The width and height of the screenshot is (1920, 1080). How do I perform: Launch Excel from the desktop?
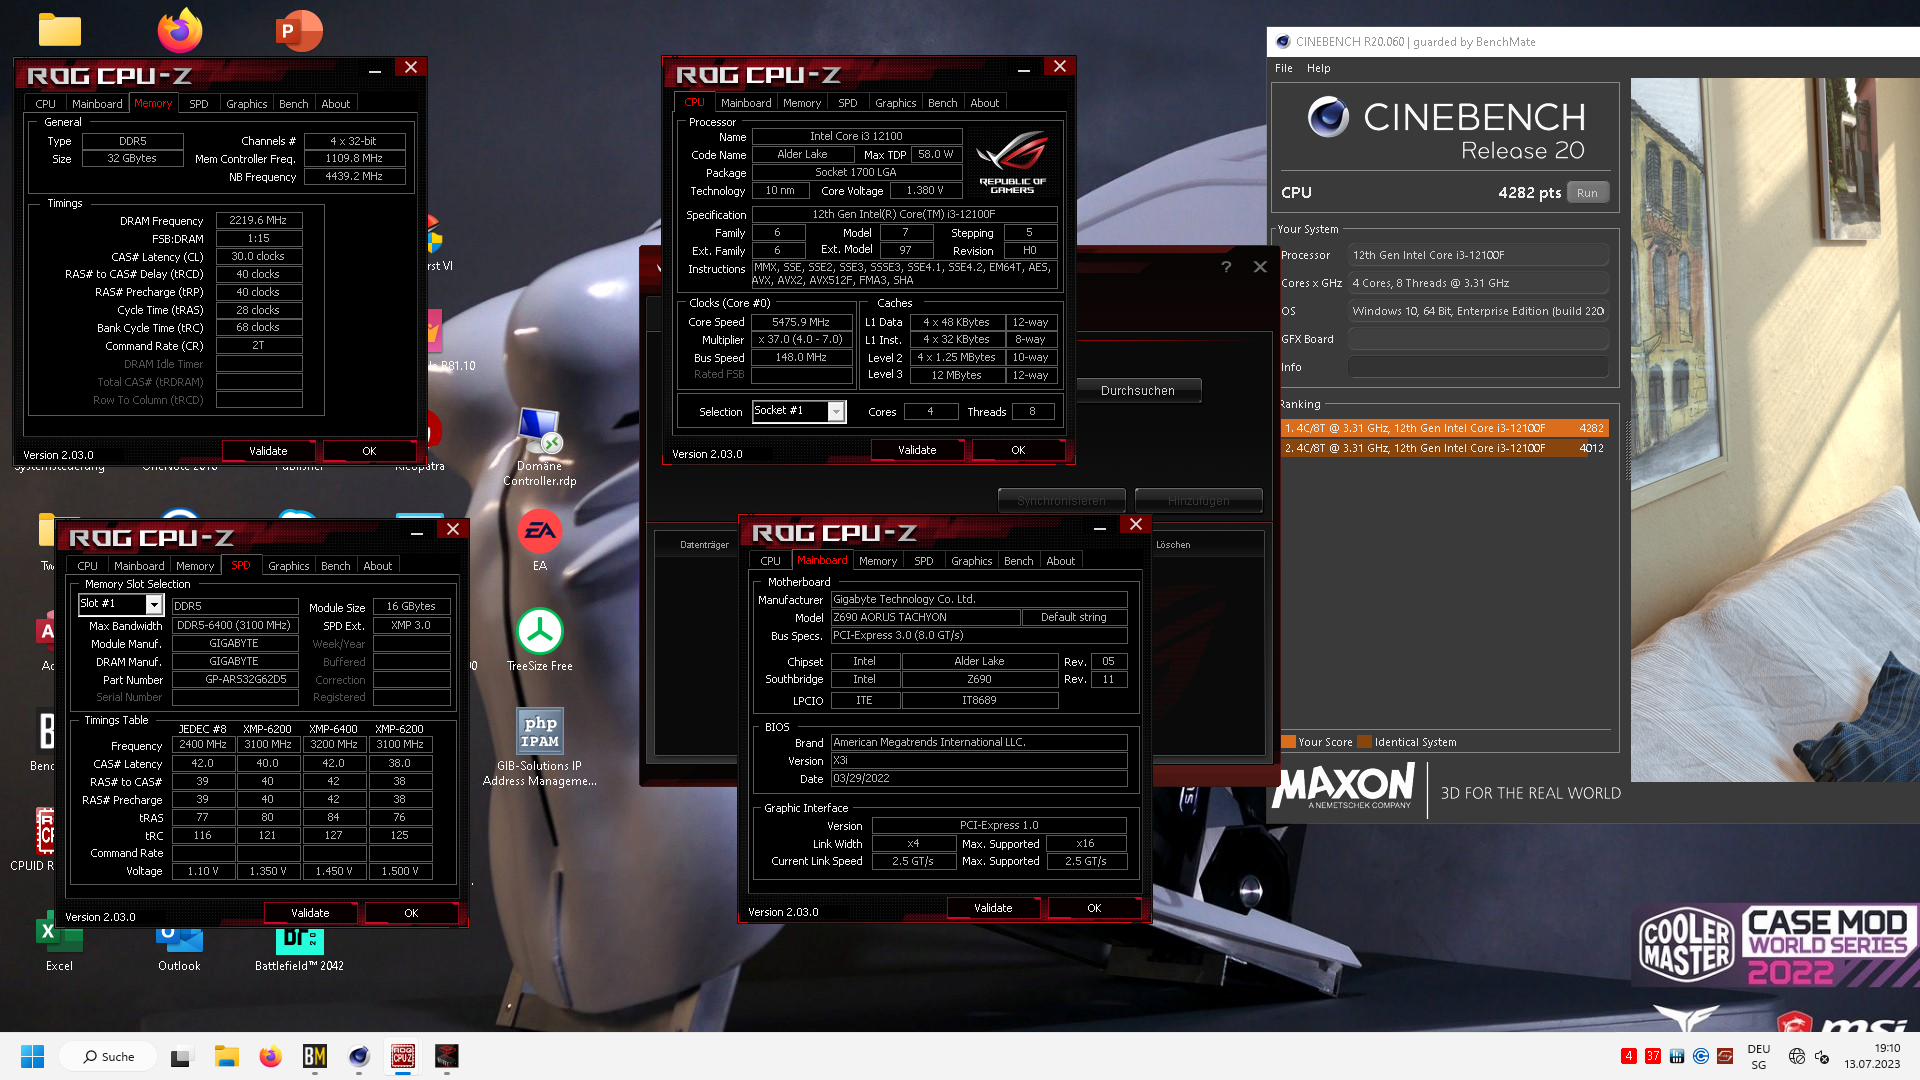pos(59,942)
